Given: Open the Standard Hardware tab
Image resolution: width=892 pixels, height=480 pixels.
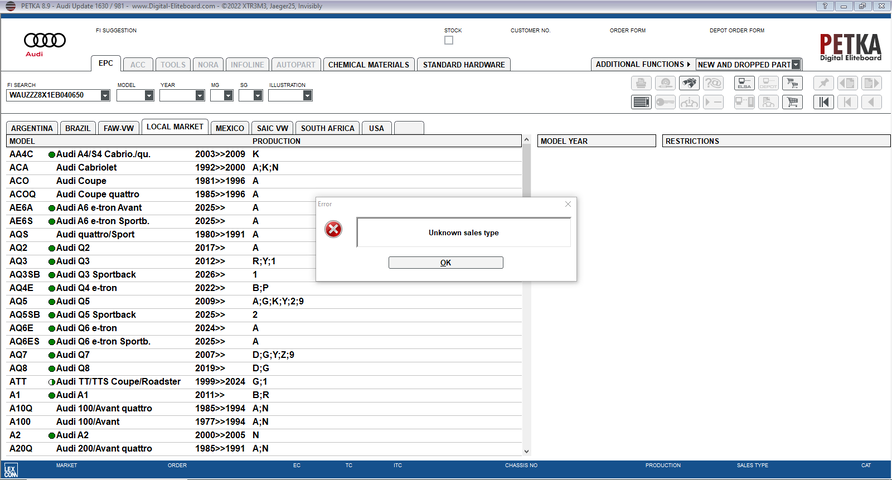Looking at the screenshot, I should (x=463, y=64).
